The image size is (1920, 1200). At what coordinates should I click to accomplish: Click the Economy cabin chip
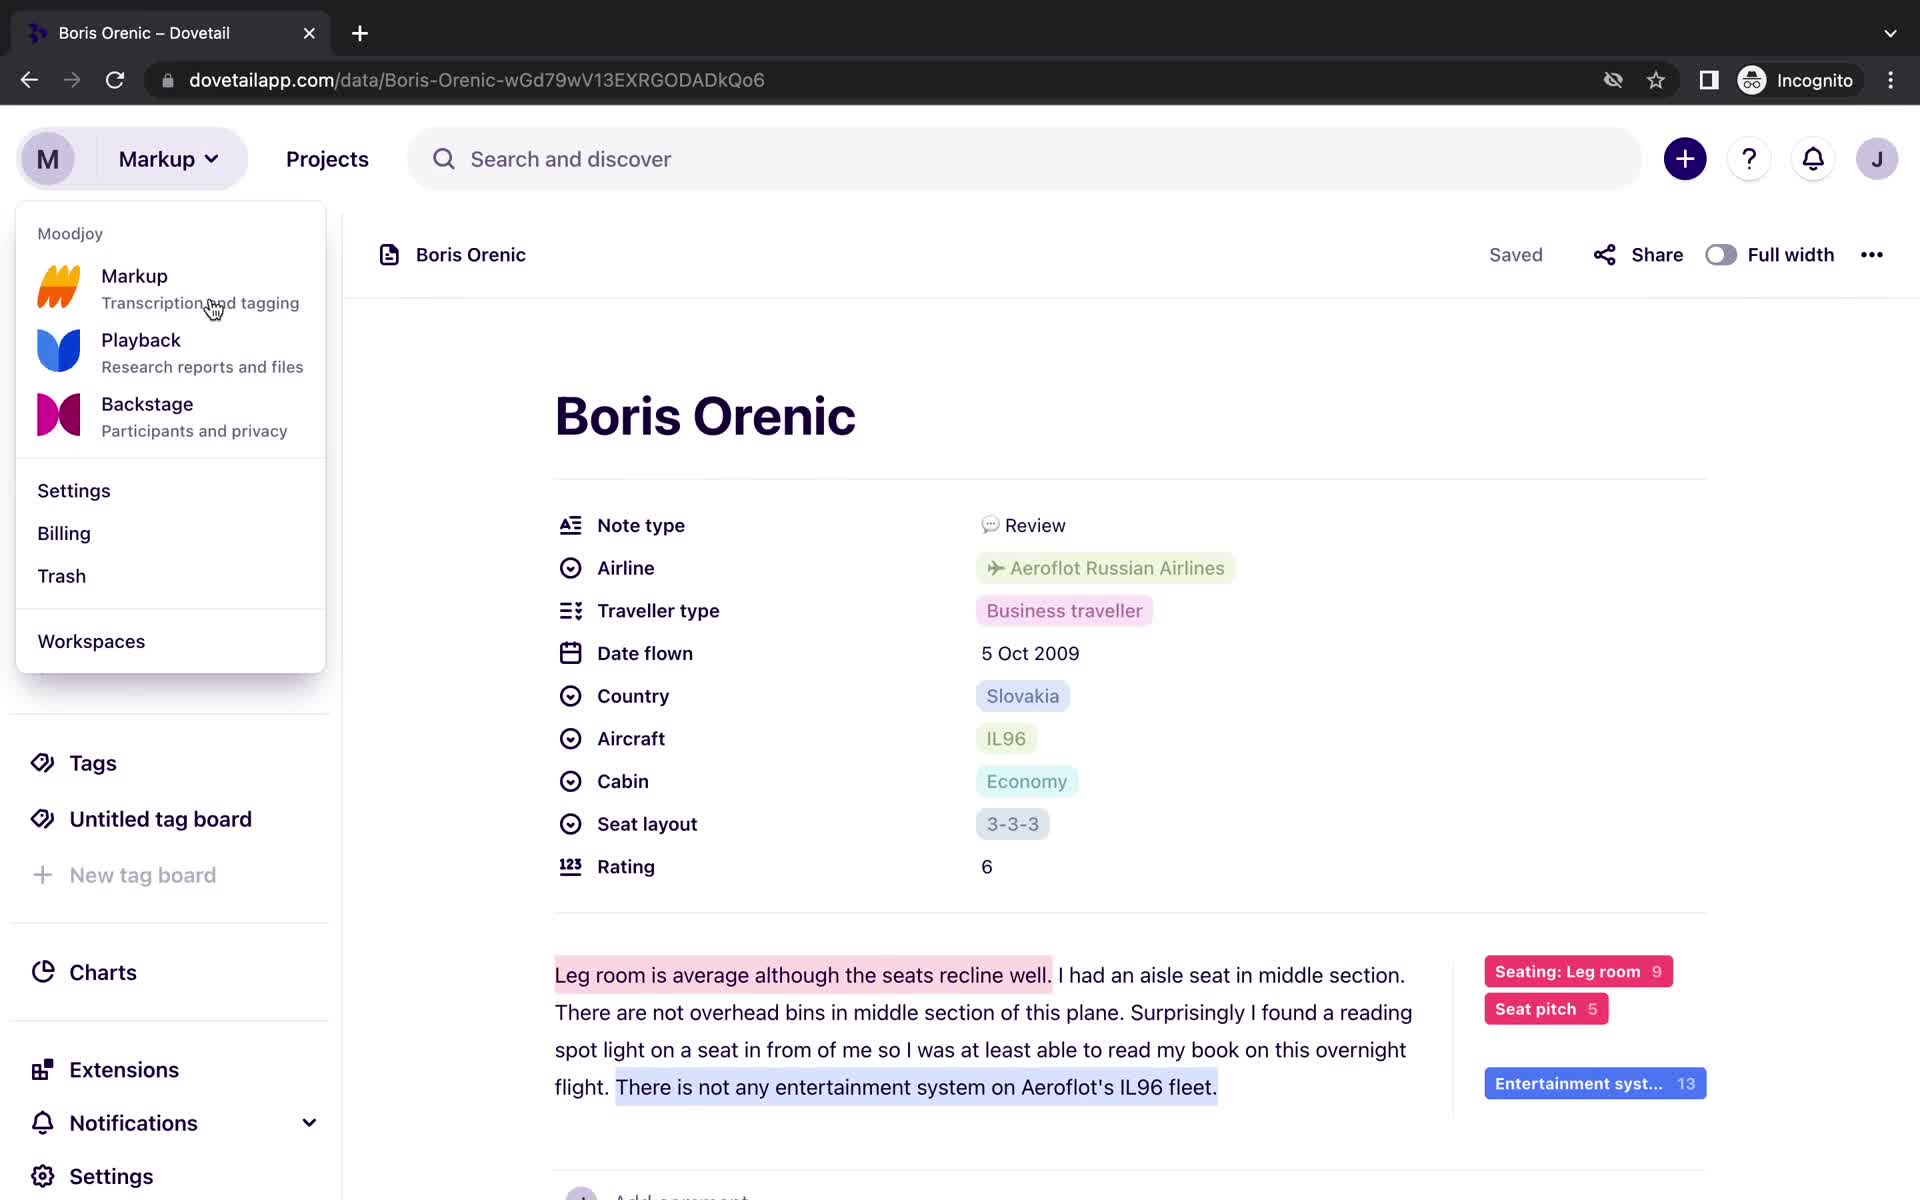1027,781
